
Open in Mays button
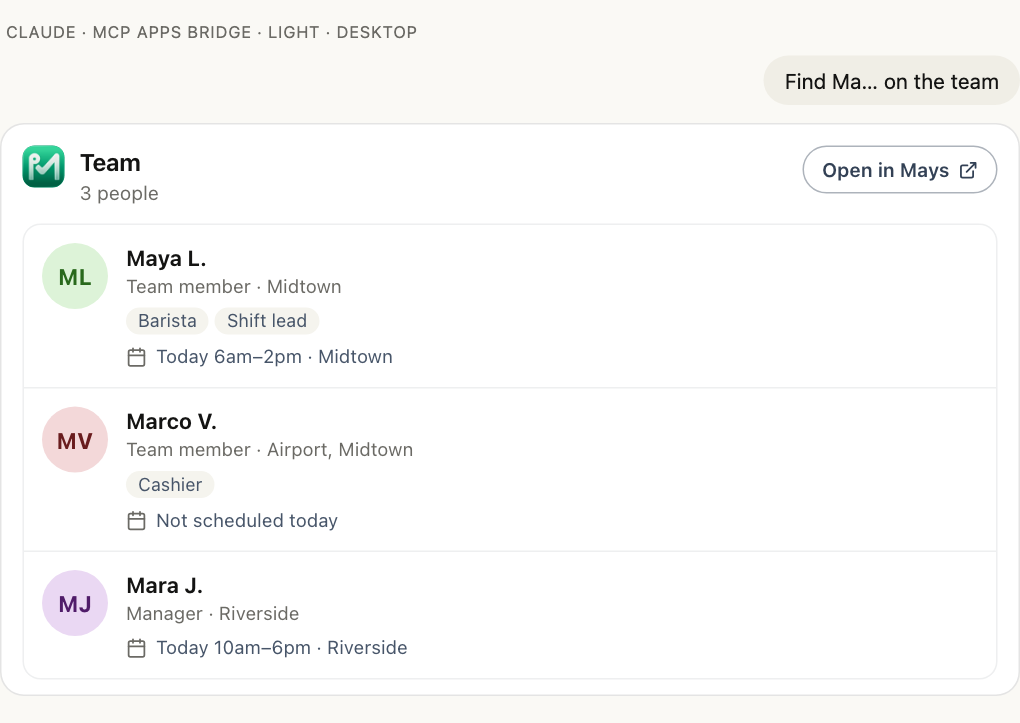coord(900,170)
